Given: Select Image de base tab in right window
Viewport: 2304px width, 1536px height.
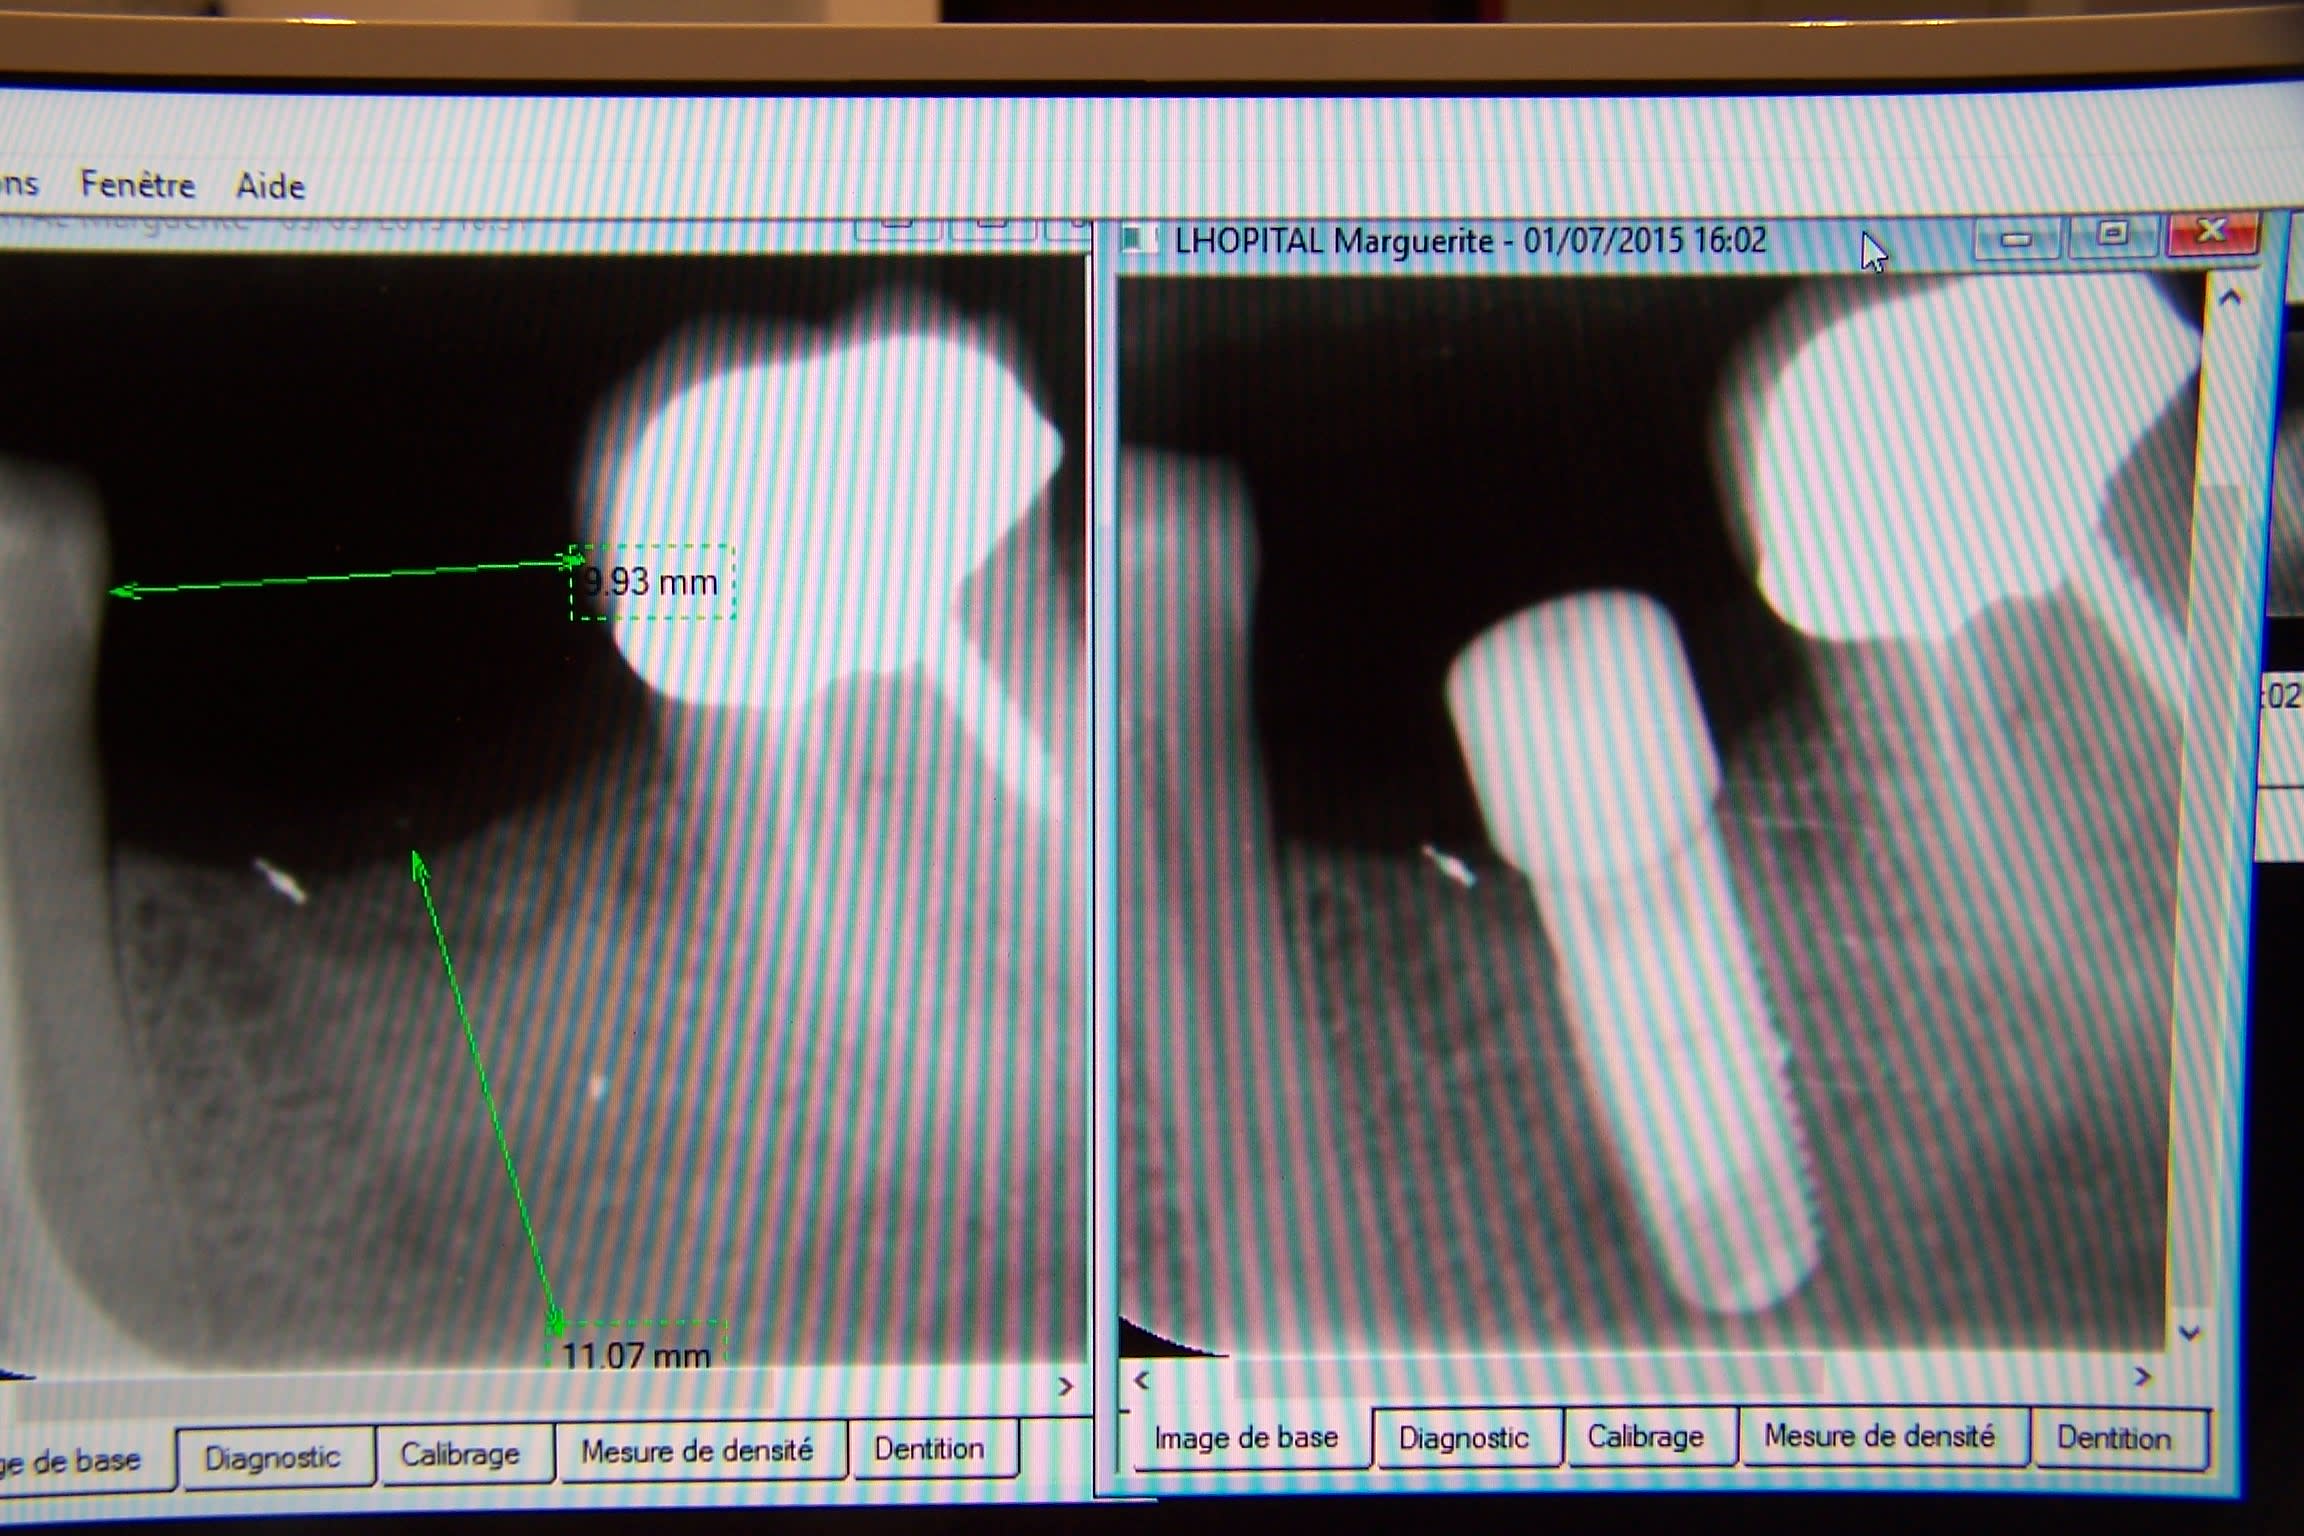Looking at the screenshot, I should tap(1246, 1438).
